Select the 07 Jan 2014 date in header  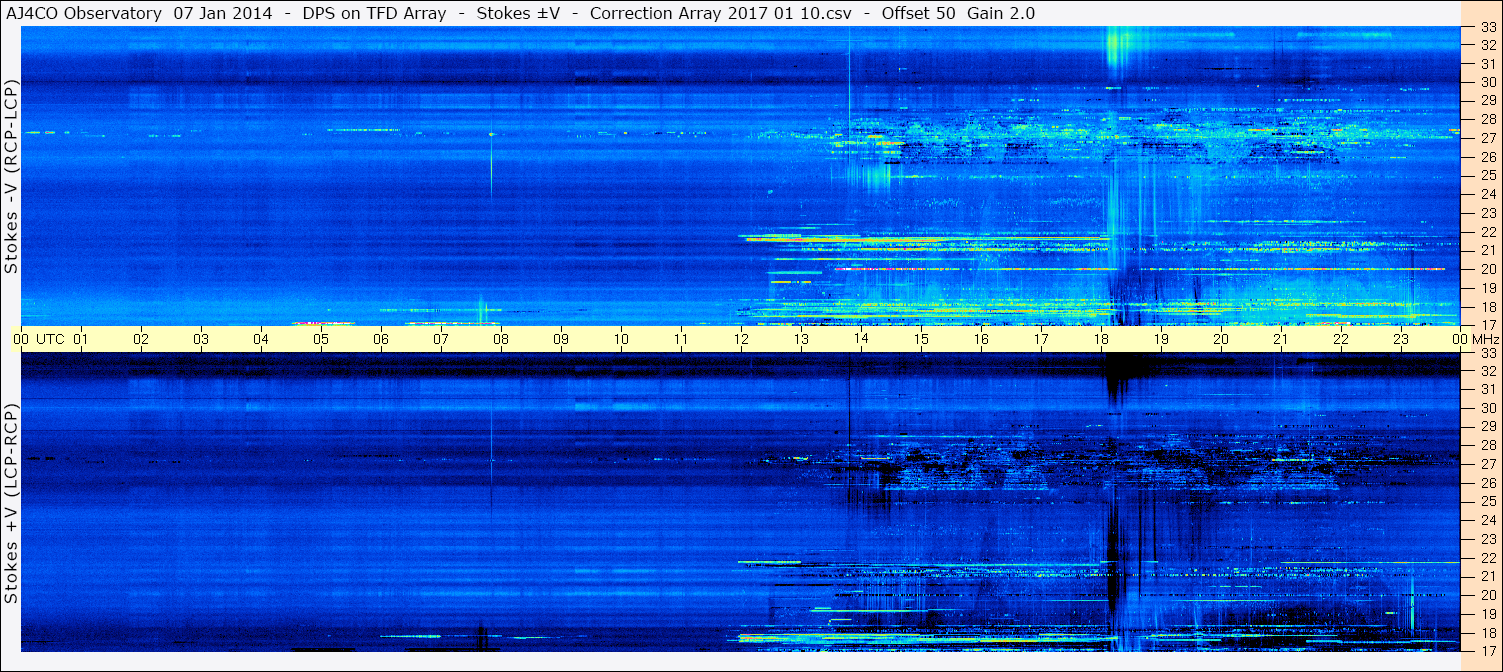click(225, 13)
